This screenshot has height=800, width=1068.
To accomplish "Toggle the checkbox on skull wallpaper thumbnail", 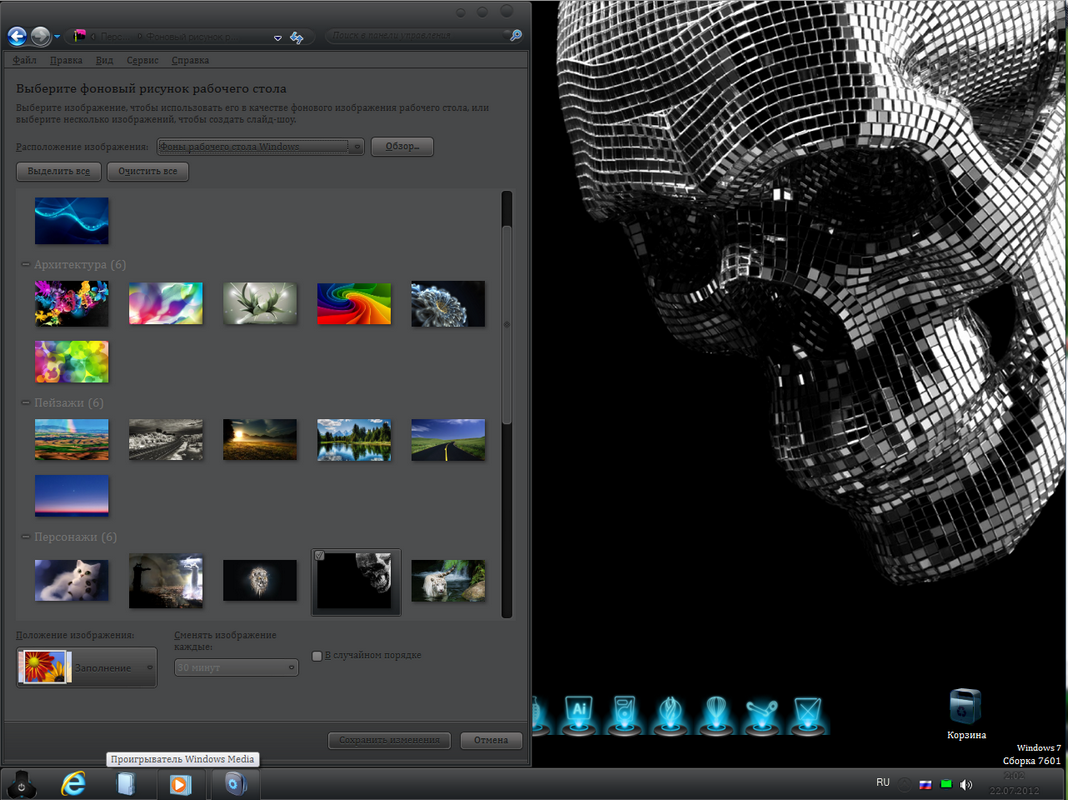I will coord(319,555).
